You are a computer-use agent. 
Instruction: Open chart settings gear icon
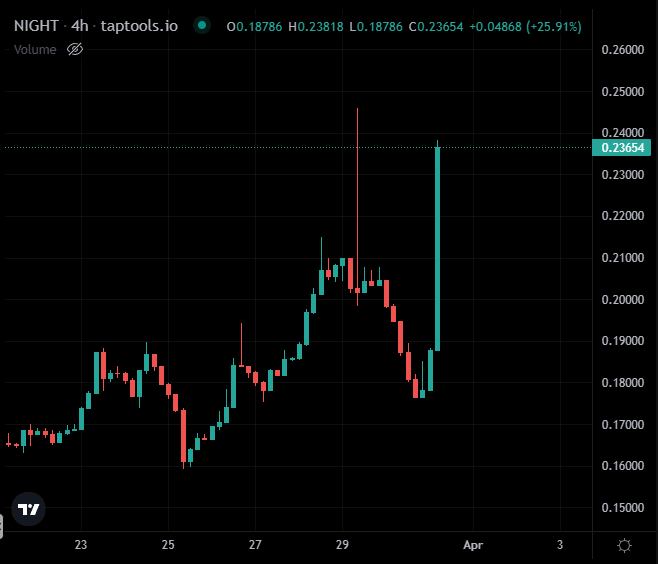coord(624,545)
